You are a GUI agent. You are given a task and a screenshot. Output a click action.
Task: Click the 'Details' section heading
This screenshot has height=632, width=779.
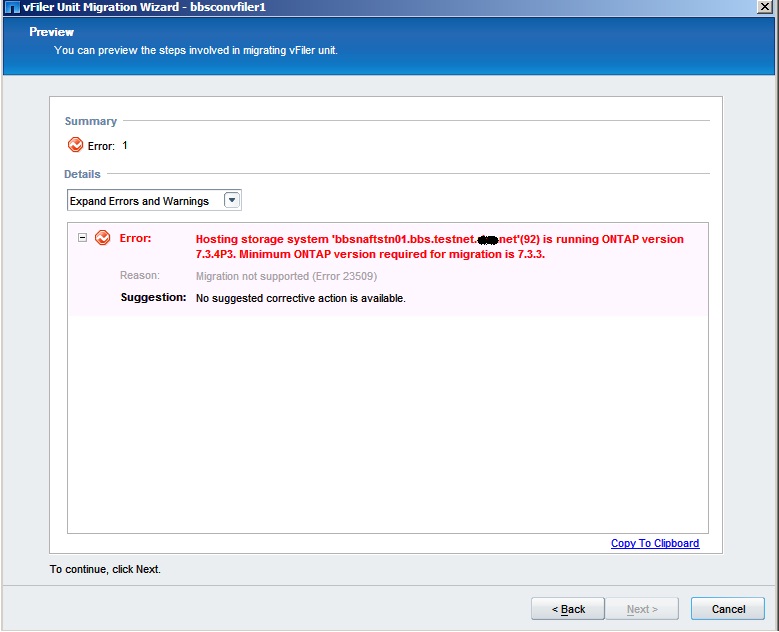coord(82,174)
